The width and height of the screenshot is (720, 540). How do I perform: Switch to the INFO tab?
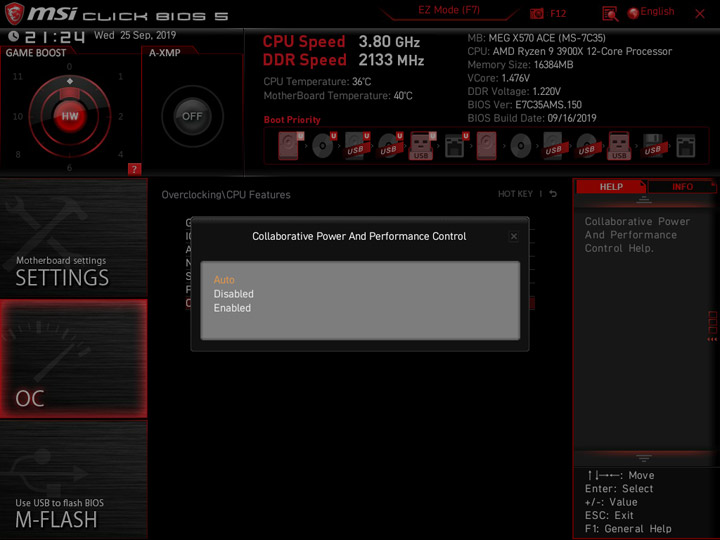pyautogui.click(x=682, y=186)
